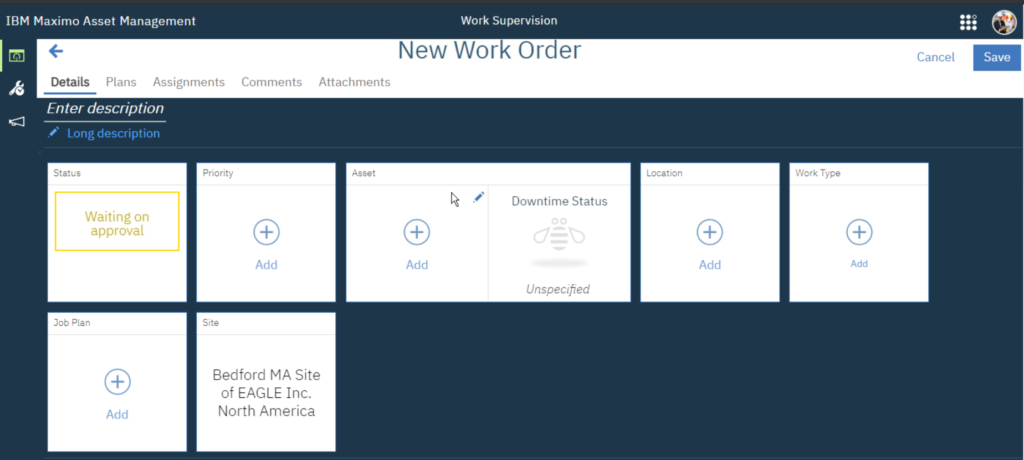Image resolution: width=1024 pixels, height=460 pixels.
Task: Click the Site card label
Action: (x=210, y=323)
